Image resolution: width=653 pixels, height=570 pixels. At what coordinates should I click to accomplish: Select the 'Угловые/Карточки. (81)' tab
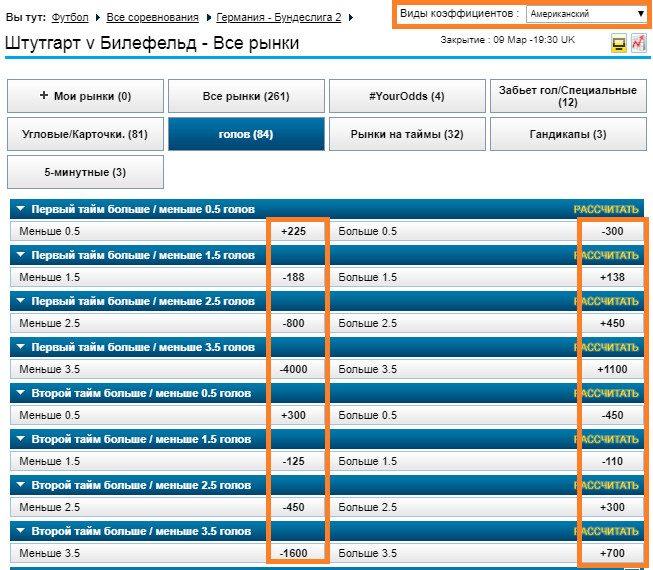pyautogui.click(x=84, y=134)
